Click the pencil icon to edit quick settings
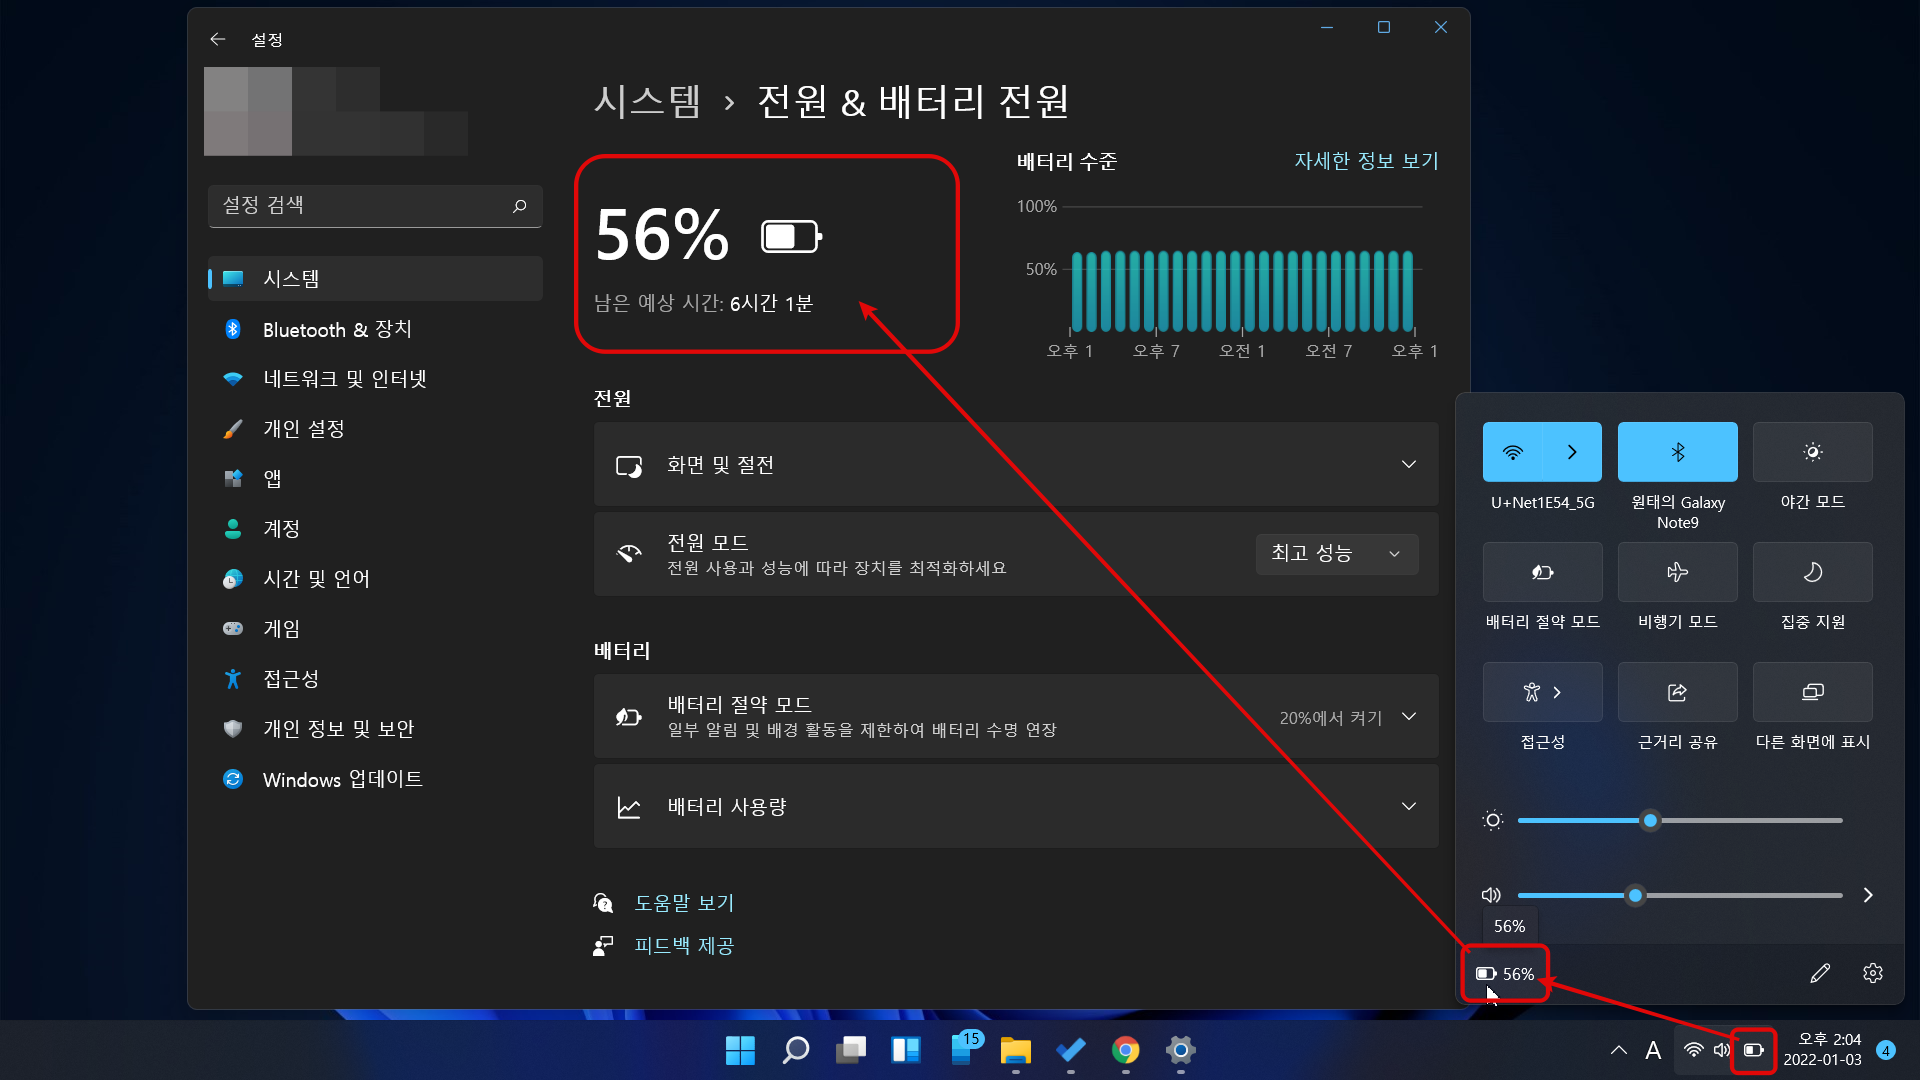 pos(1821,972)
